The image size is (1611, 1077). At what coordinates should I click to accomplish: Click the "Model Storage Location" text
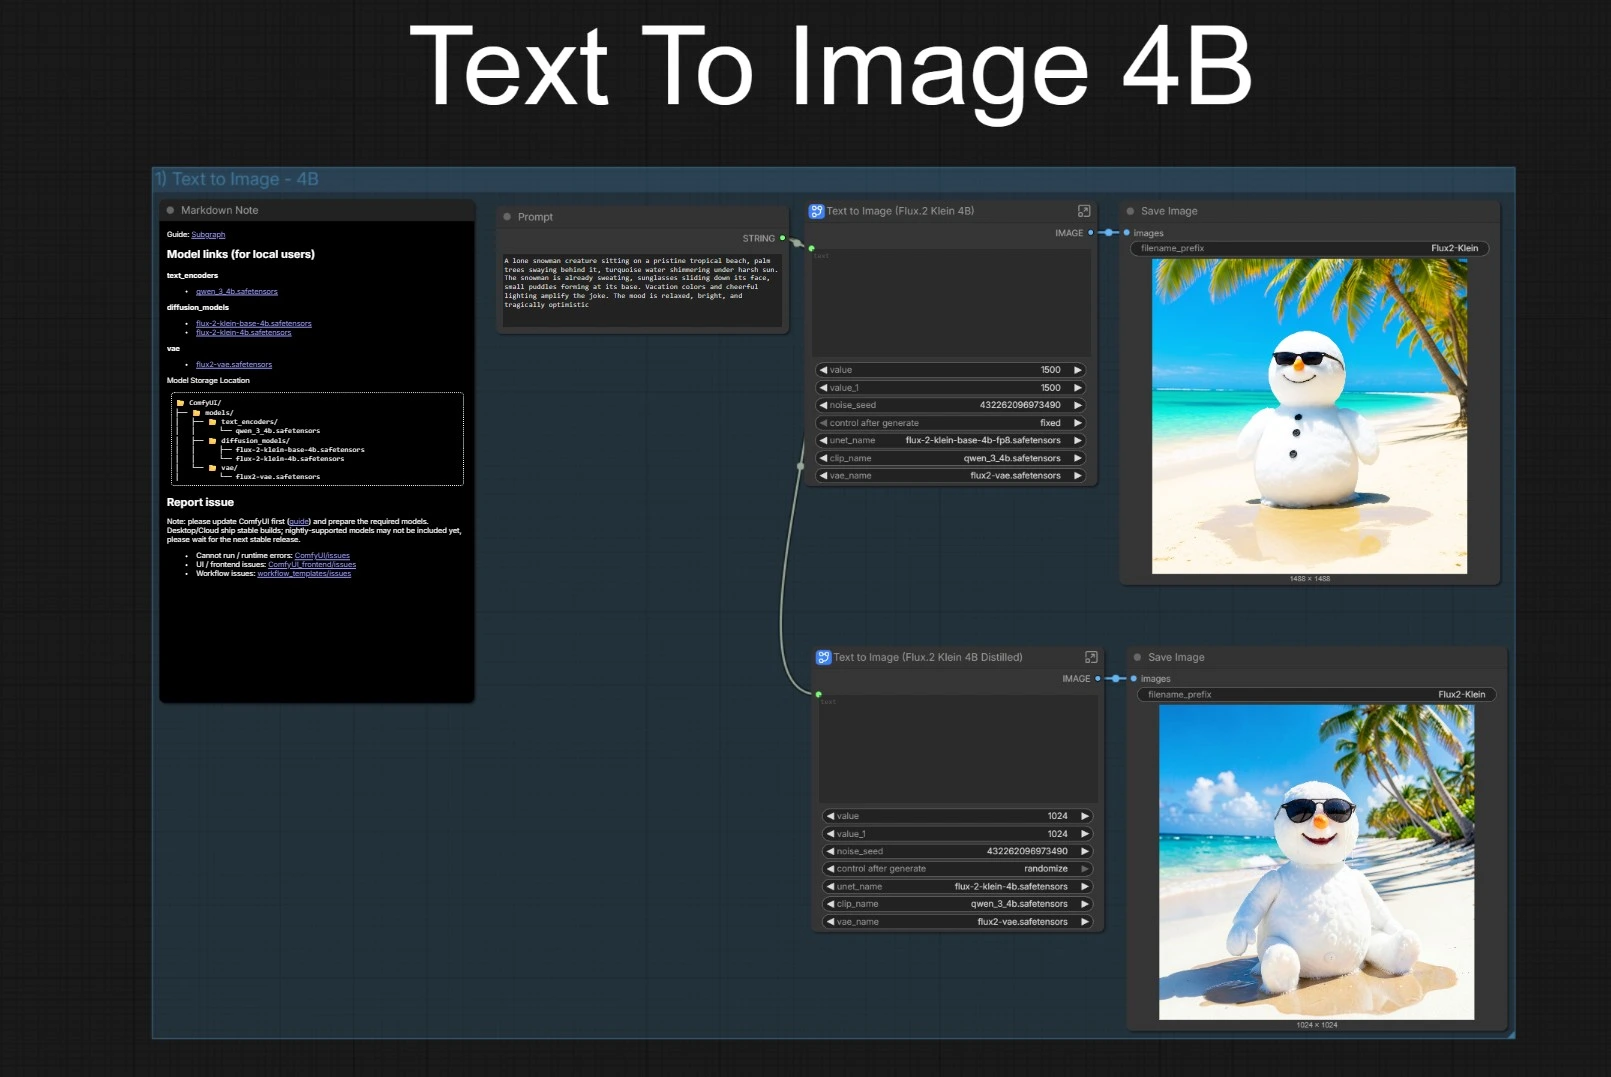click(x=208, y=381)
